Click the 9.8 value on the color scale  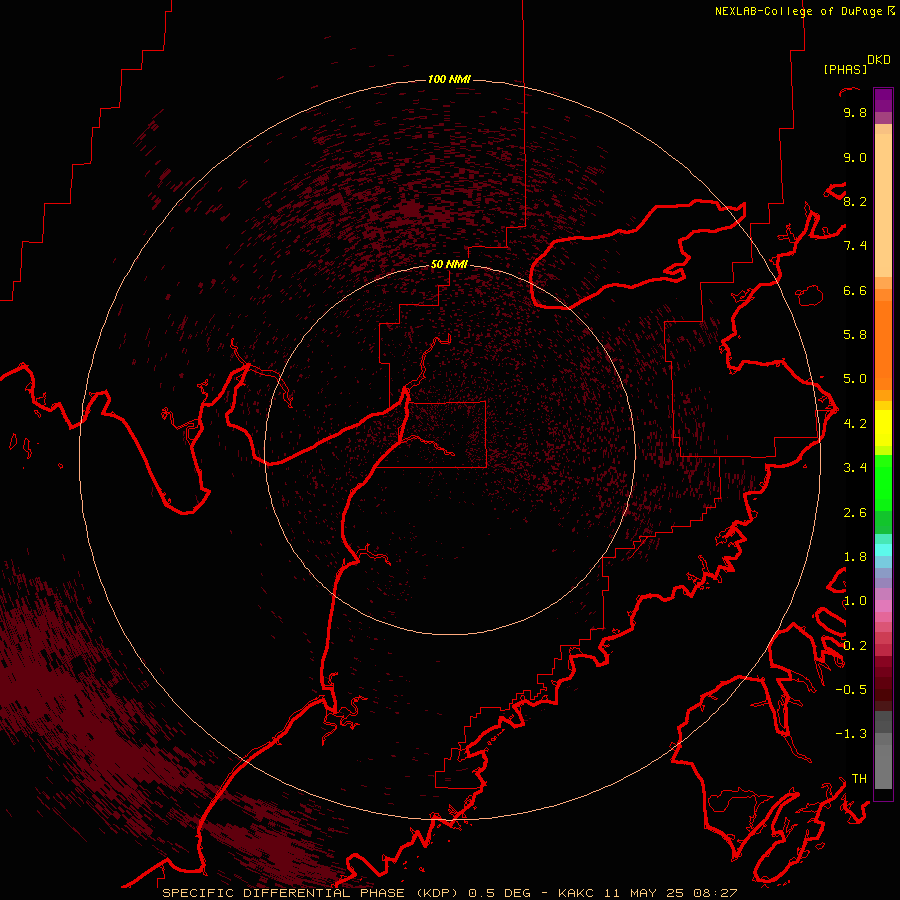[855, 112]
